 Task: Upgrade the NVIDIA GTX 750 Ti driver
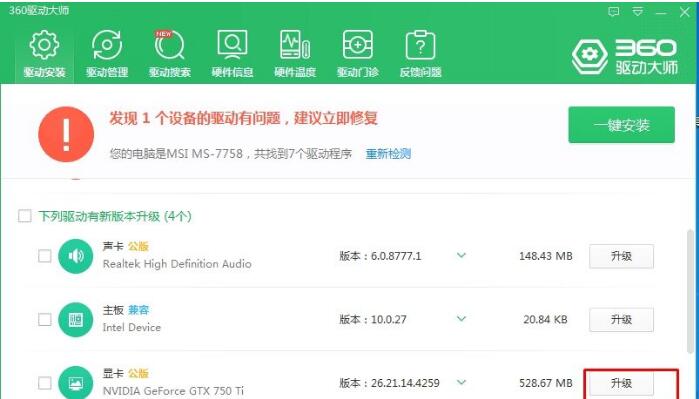tap(621, 383)
